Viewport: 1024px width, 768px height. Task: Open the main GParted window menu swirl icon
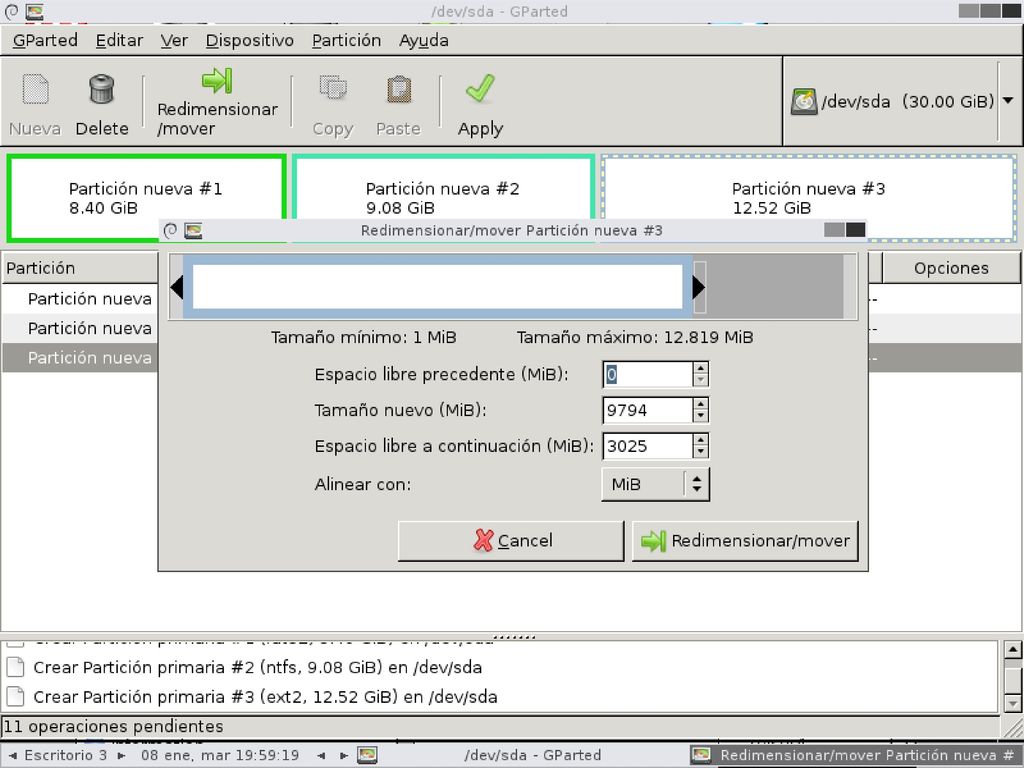point(11,11)
